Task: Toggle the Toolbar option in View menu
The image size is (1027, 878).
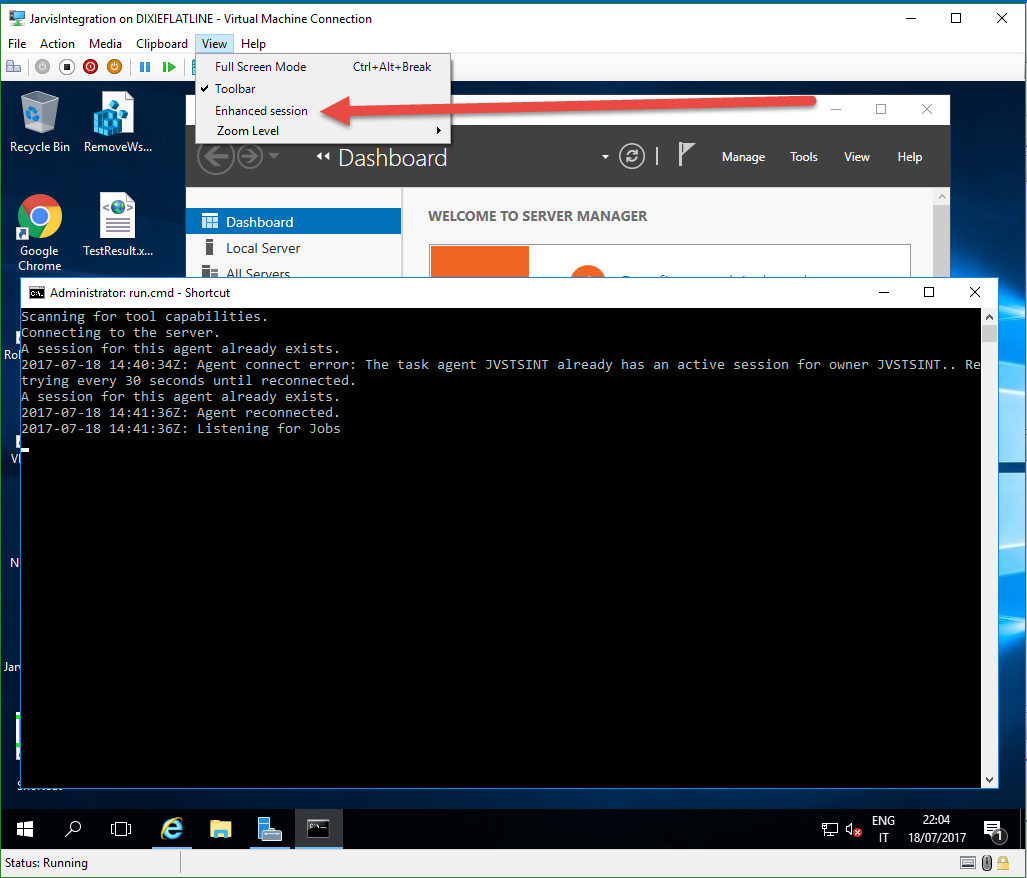Action: [x=323, y=88]
